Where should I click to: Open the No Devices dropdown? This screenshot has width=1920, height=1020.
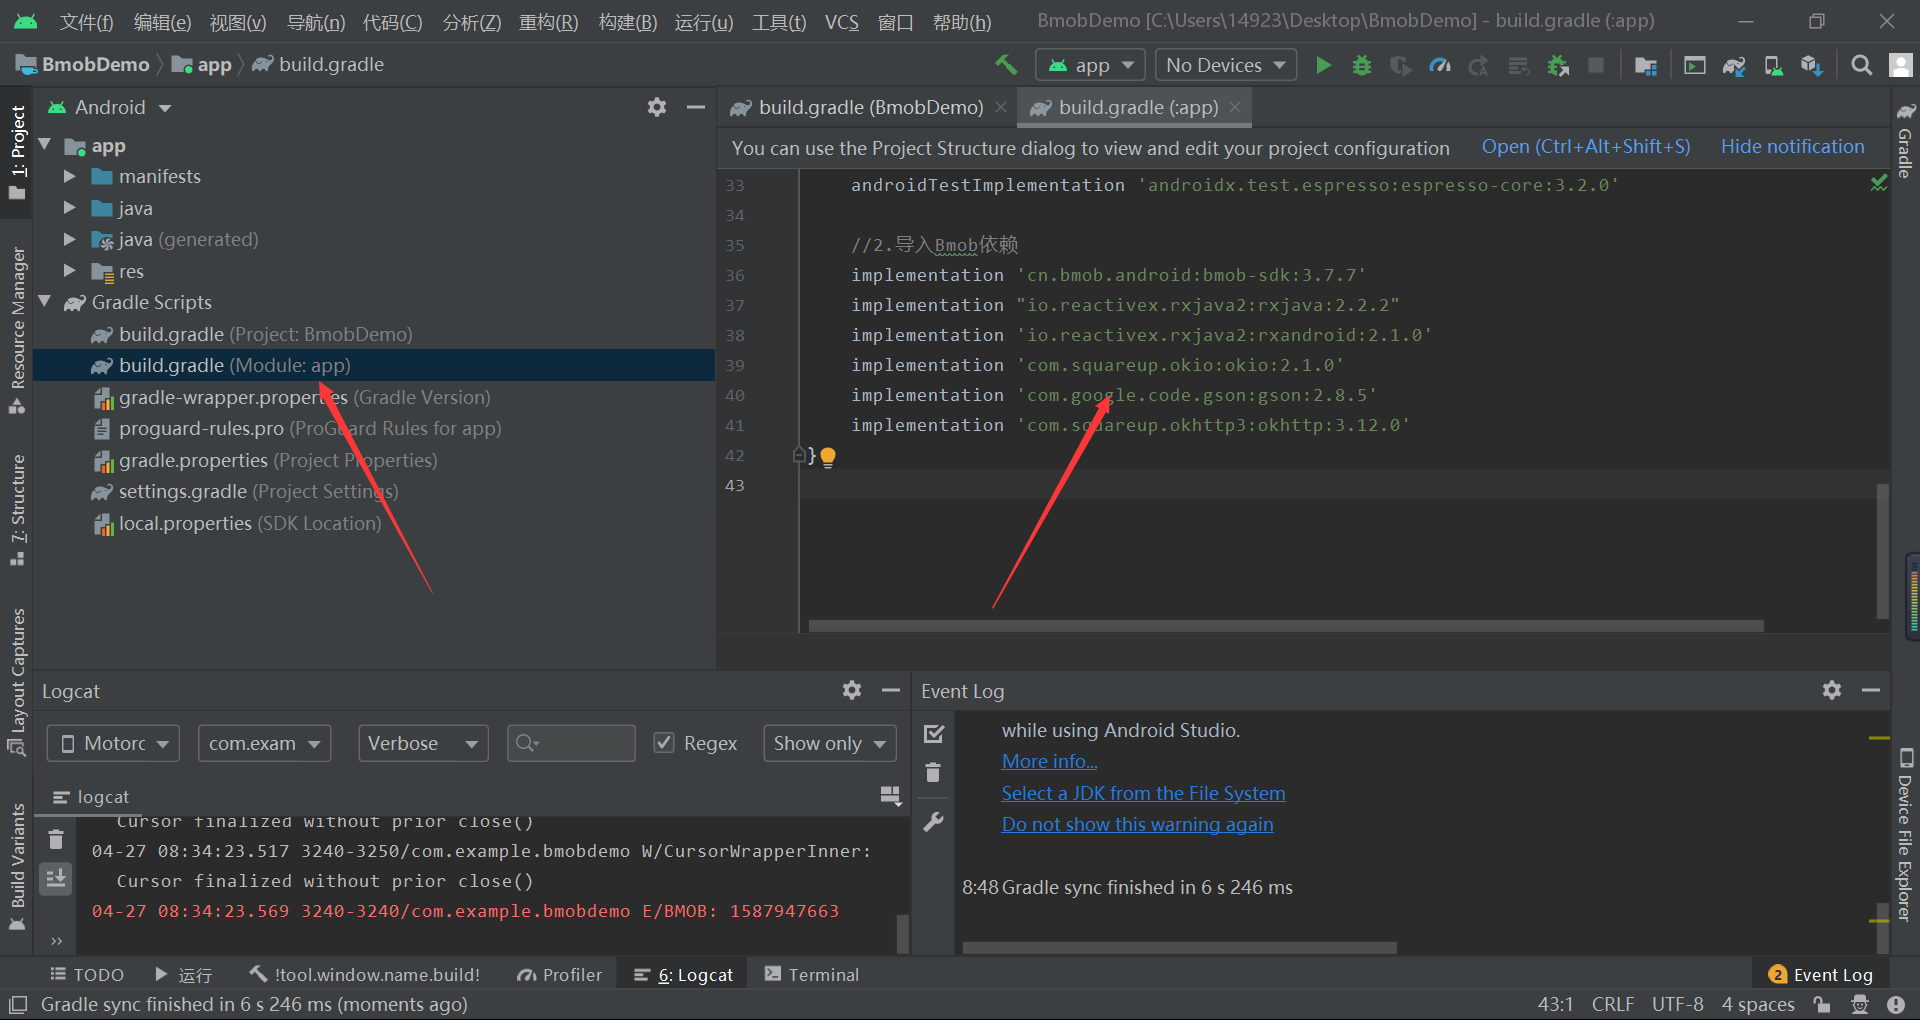pos(1224,64)
